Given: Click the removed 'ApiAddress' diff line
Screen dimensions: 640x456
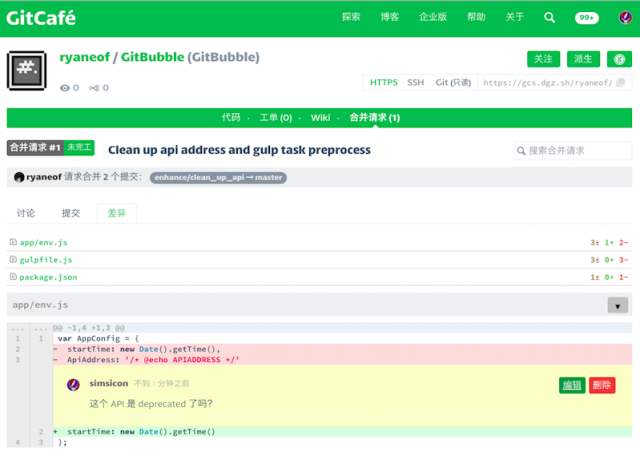Looking at the screenshot, I should 342,360.
